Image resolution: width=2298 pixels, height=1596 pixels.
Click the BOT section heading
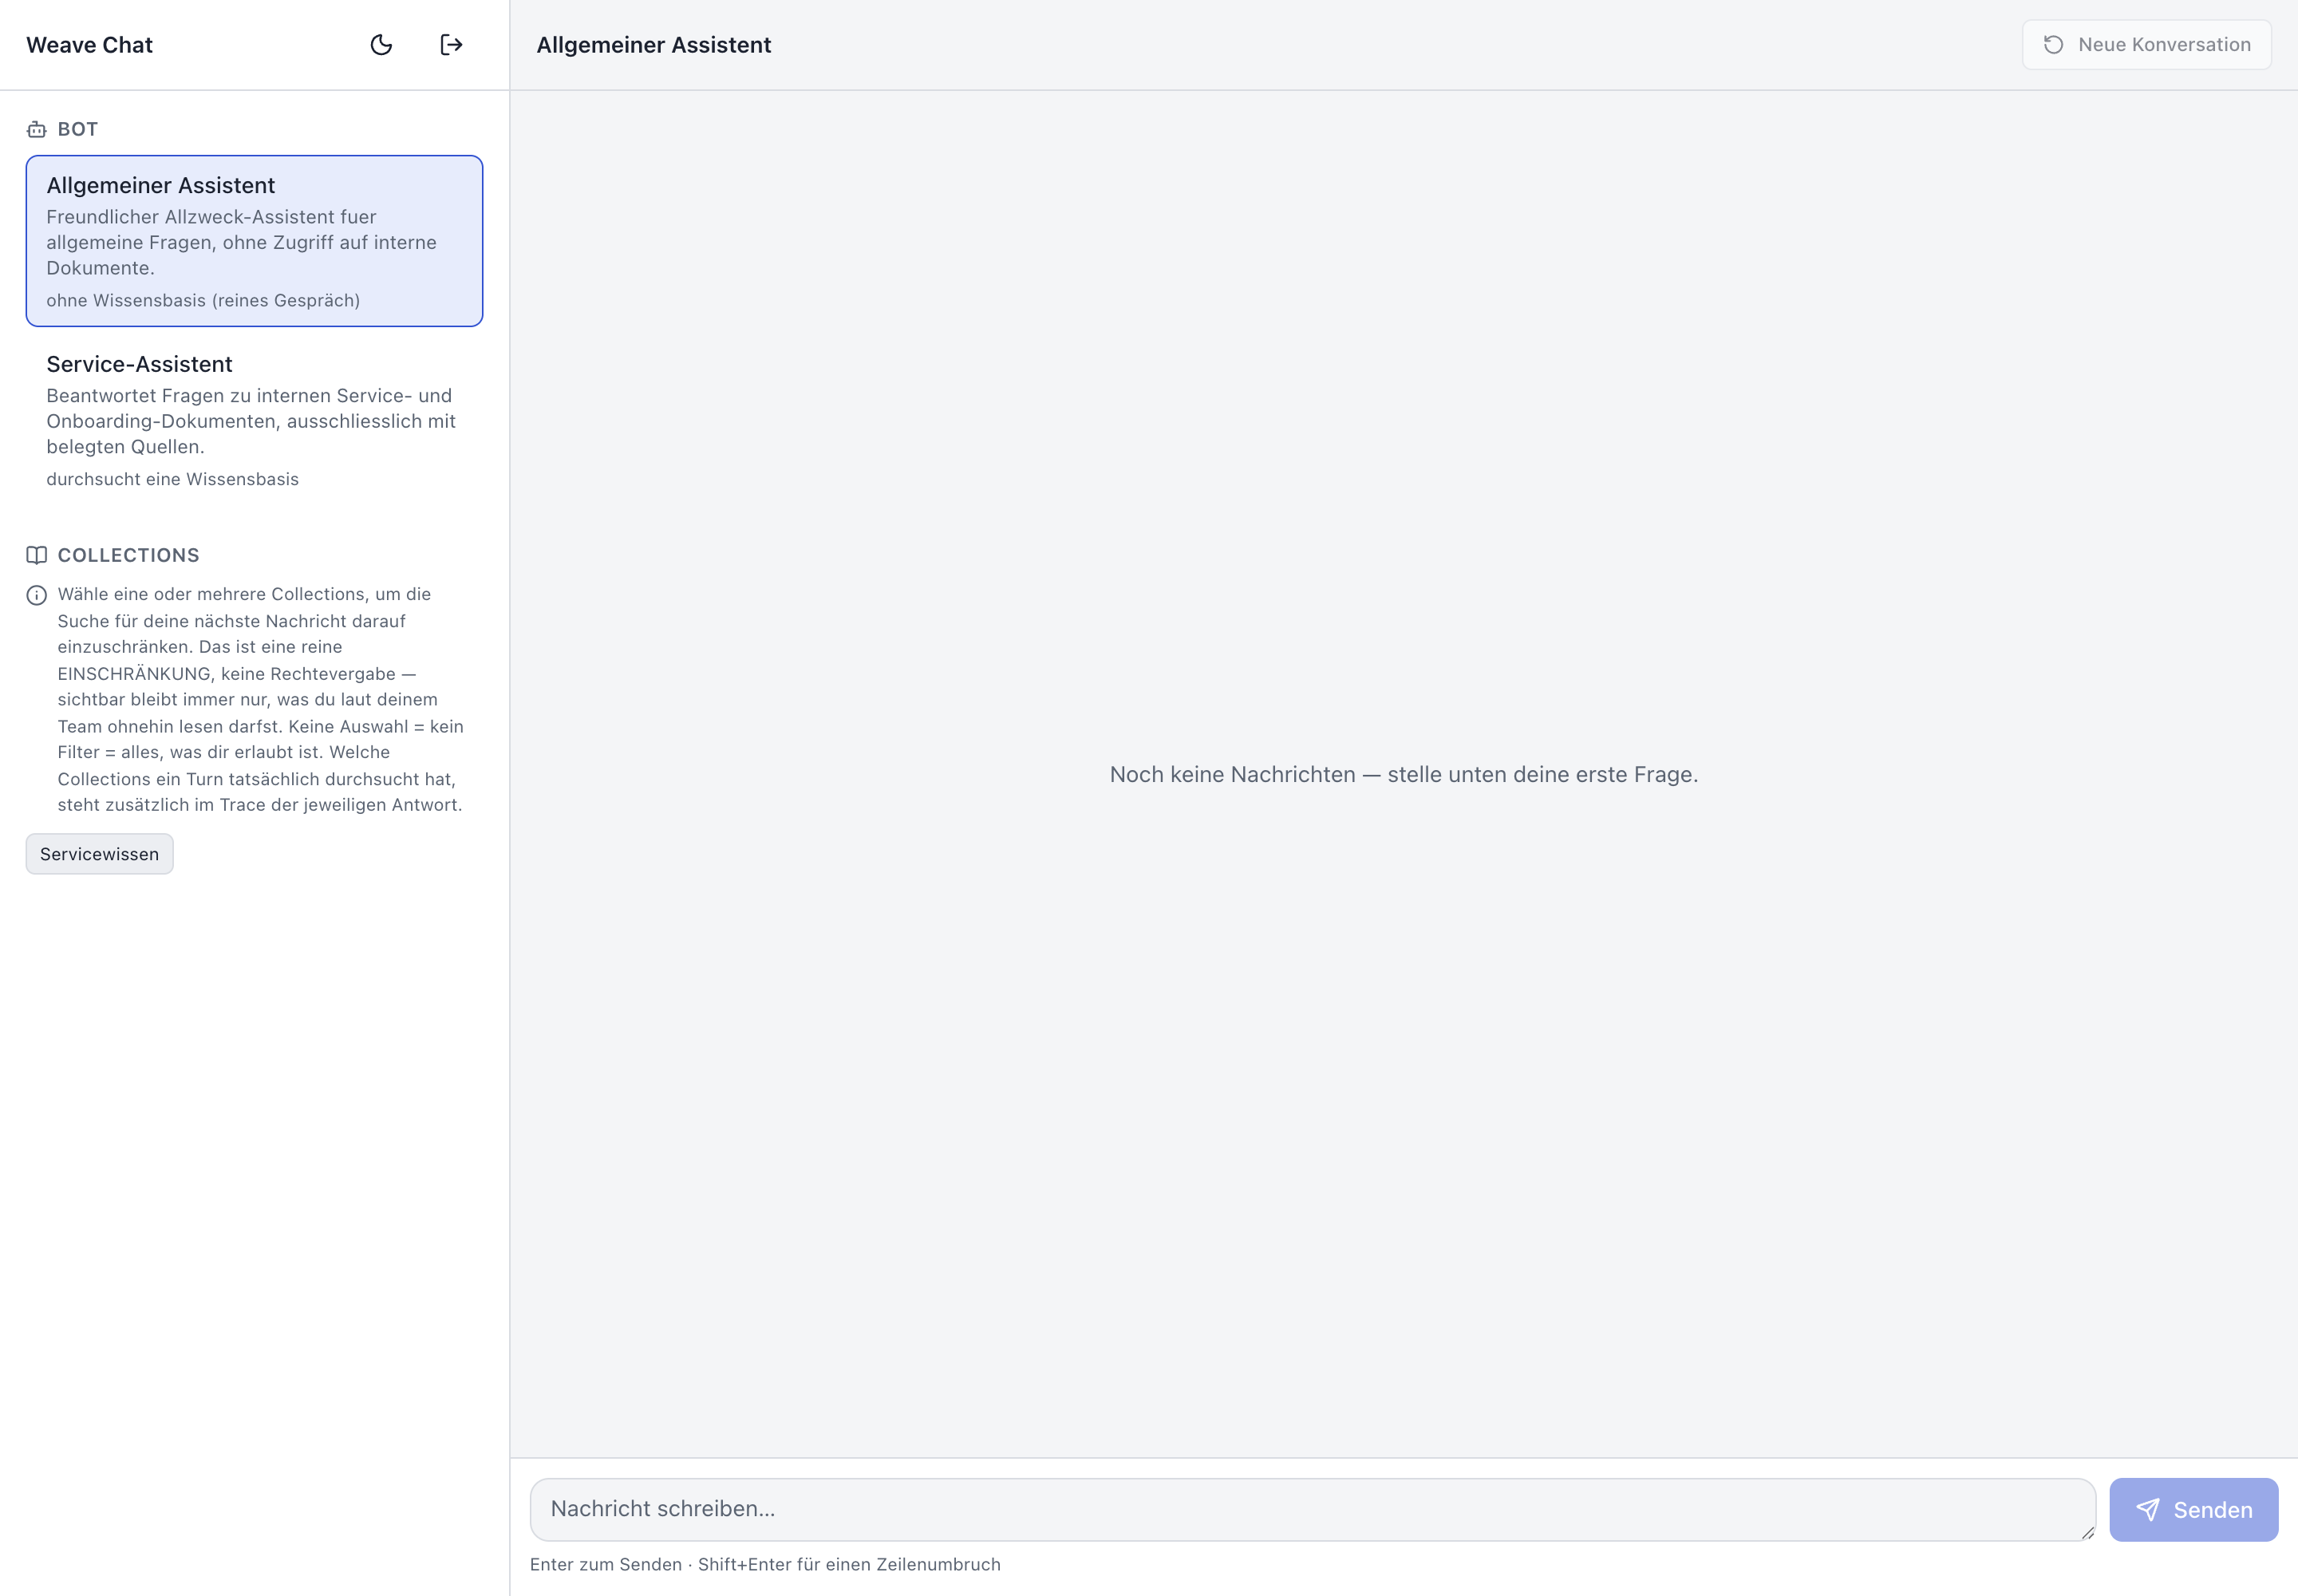[77, 129]
